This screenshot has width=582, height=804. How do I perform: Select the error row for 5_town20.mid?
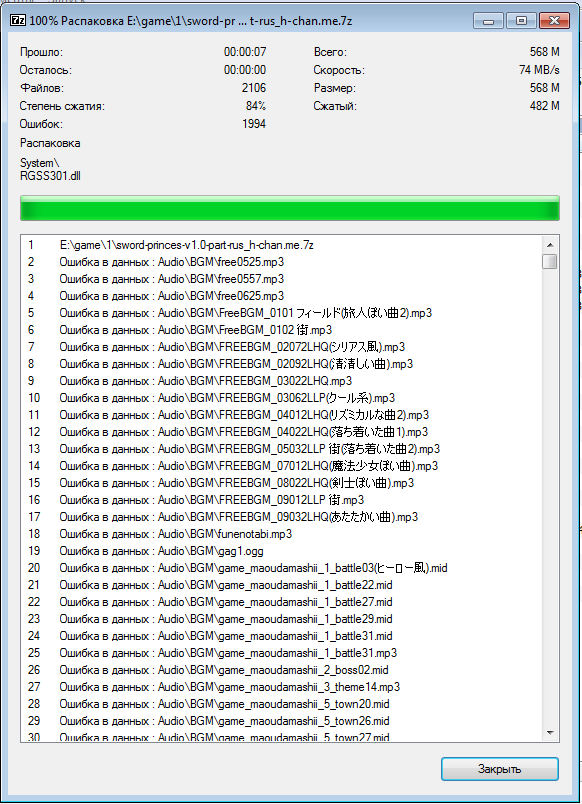(281, 704)
